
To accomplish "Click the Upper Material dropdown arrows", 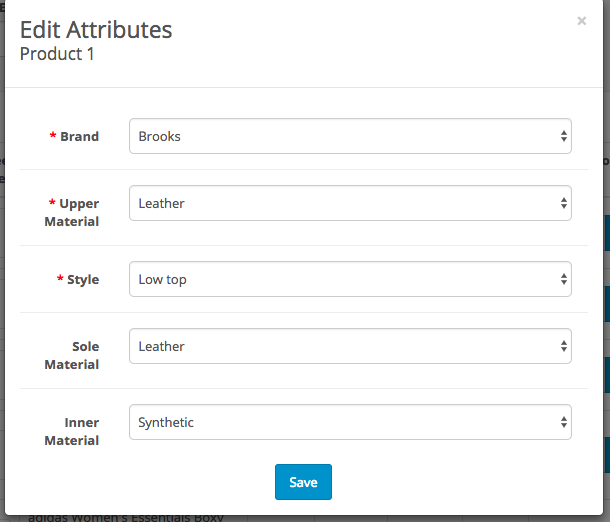I will click(564, 203).
